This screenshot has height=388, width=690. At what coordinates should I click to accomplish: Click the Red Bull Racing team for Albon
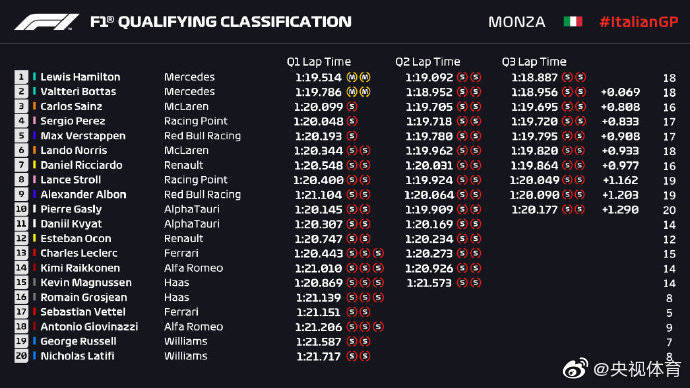[202, 195]
